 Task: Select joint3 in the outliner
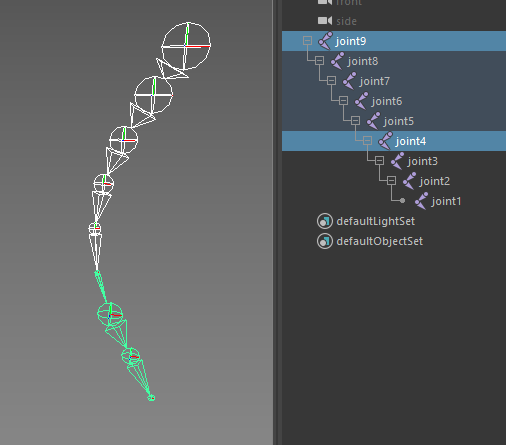click(422, 161)
